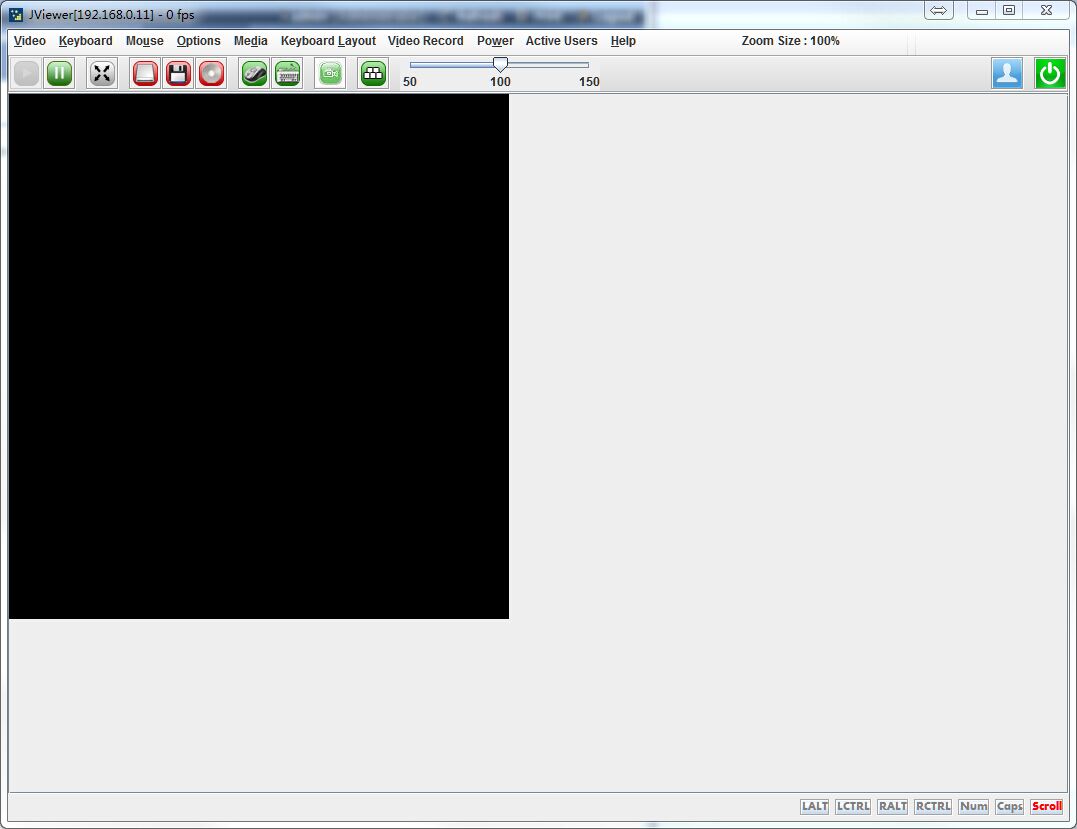Open the hard disk redirection icon

coord(145,73)
